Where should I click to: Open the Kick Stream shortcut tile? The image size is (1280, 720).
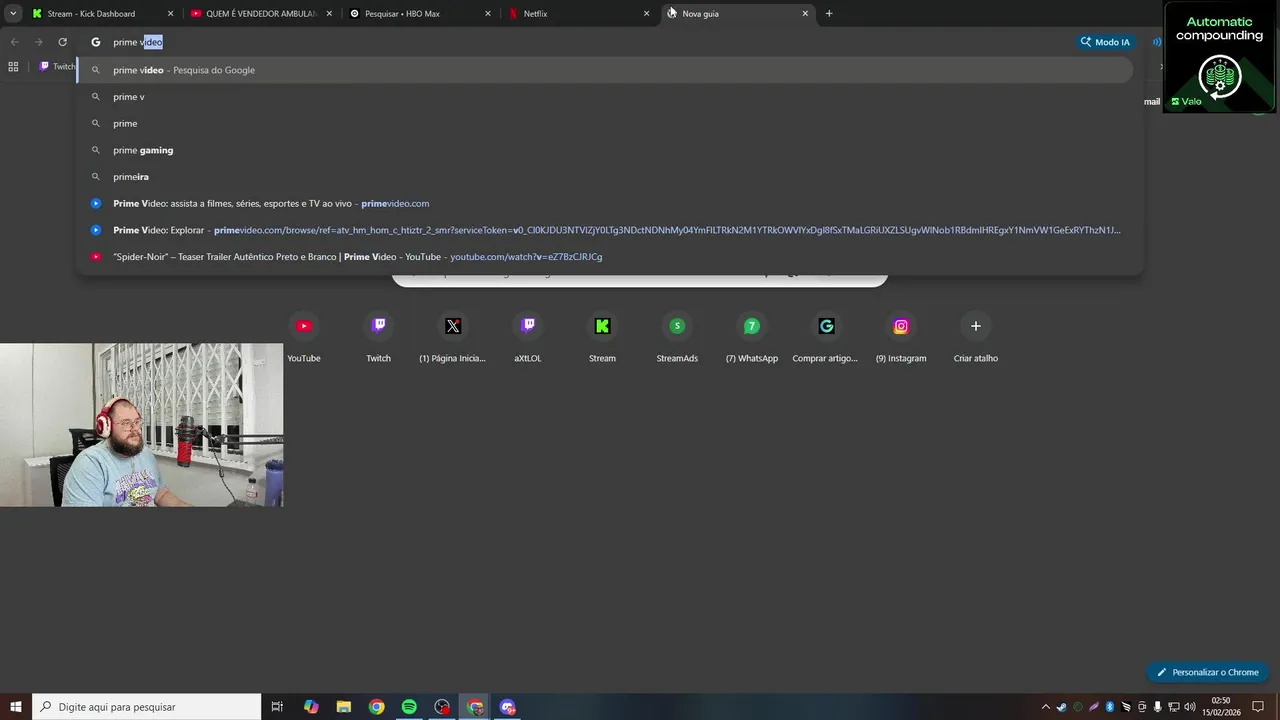[602, 337]
